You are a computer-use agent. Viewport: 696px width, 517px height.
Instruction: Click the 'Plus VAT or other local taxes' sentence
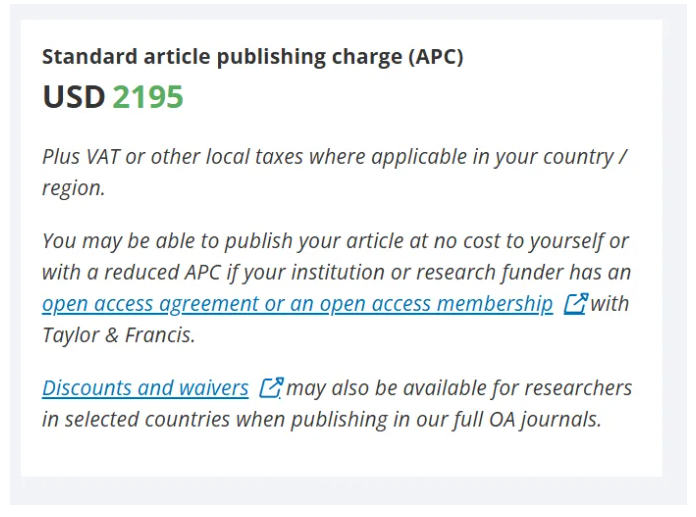pos(335,157)
